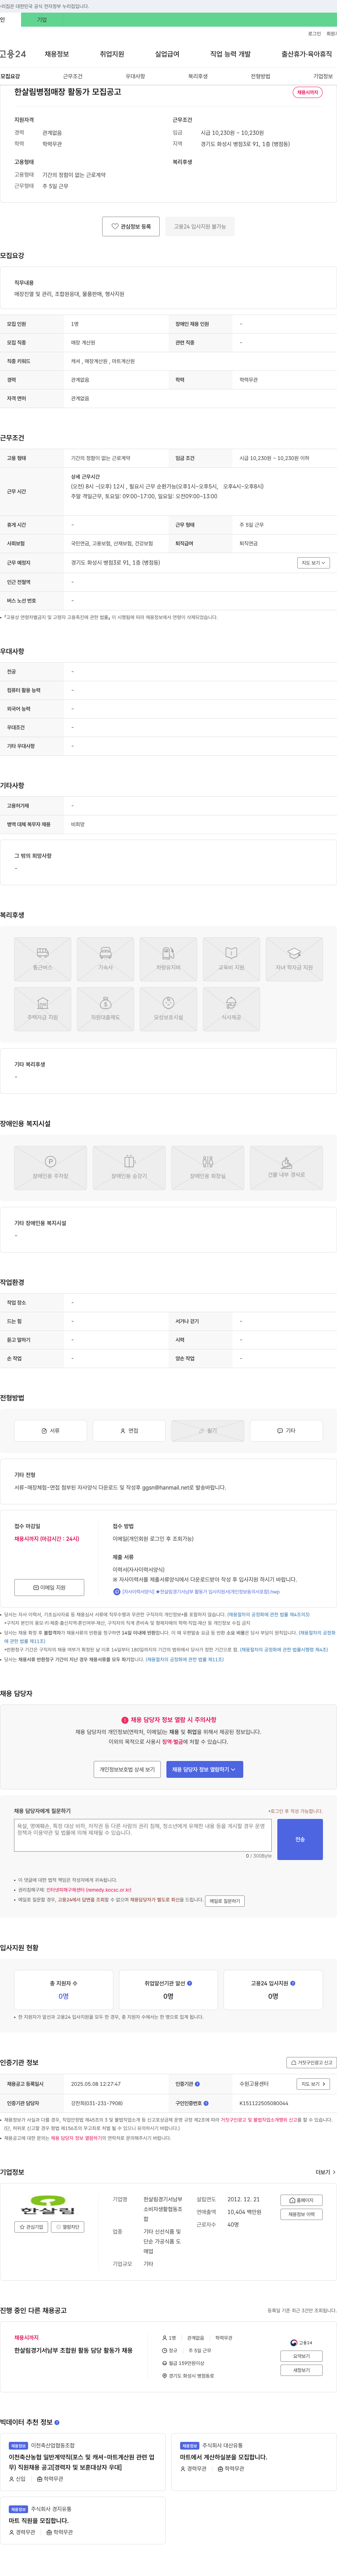Switch to the 복리후생 section tab

click(x=198, y=76)
